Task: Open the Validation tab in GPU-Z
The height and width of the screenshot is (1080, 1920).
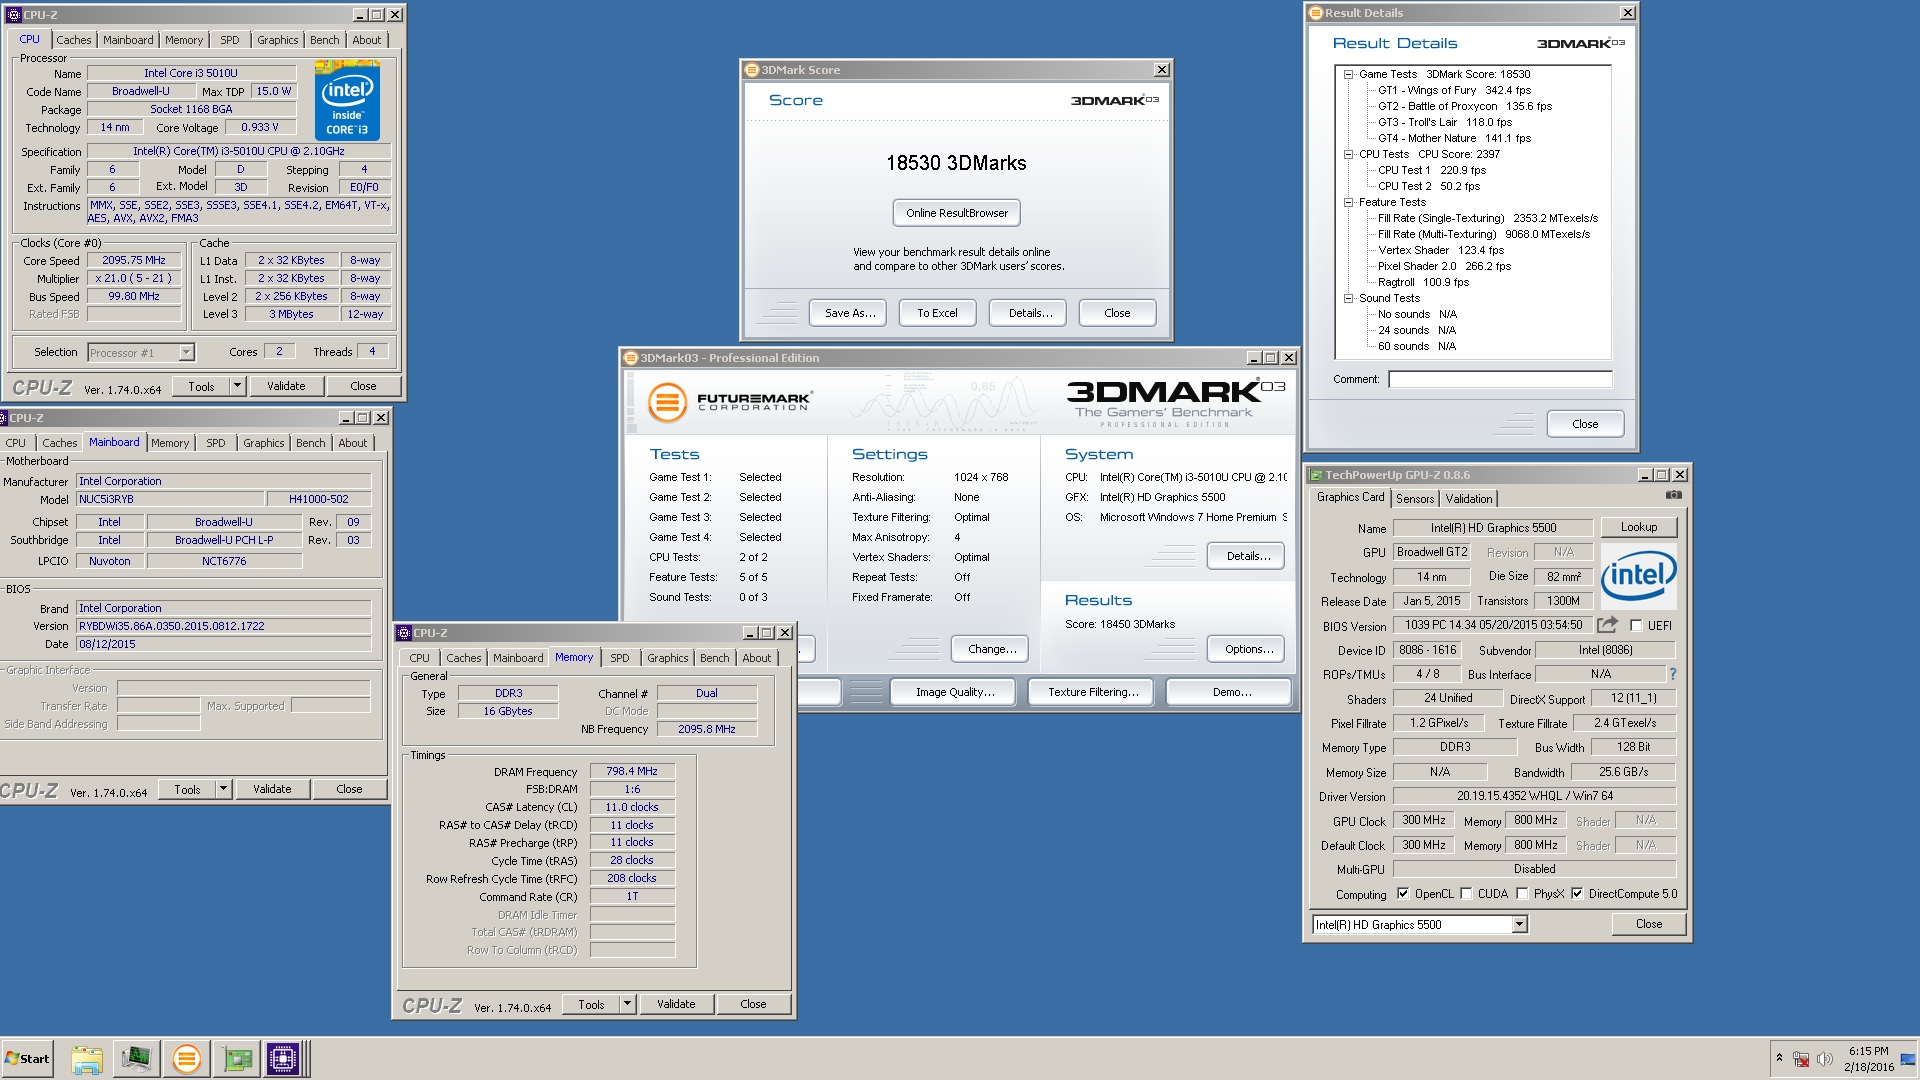Action: click(1469, 498)
